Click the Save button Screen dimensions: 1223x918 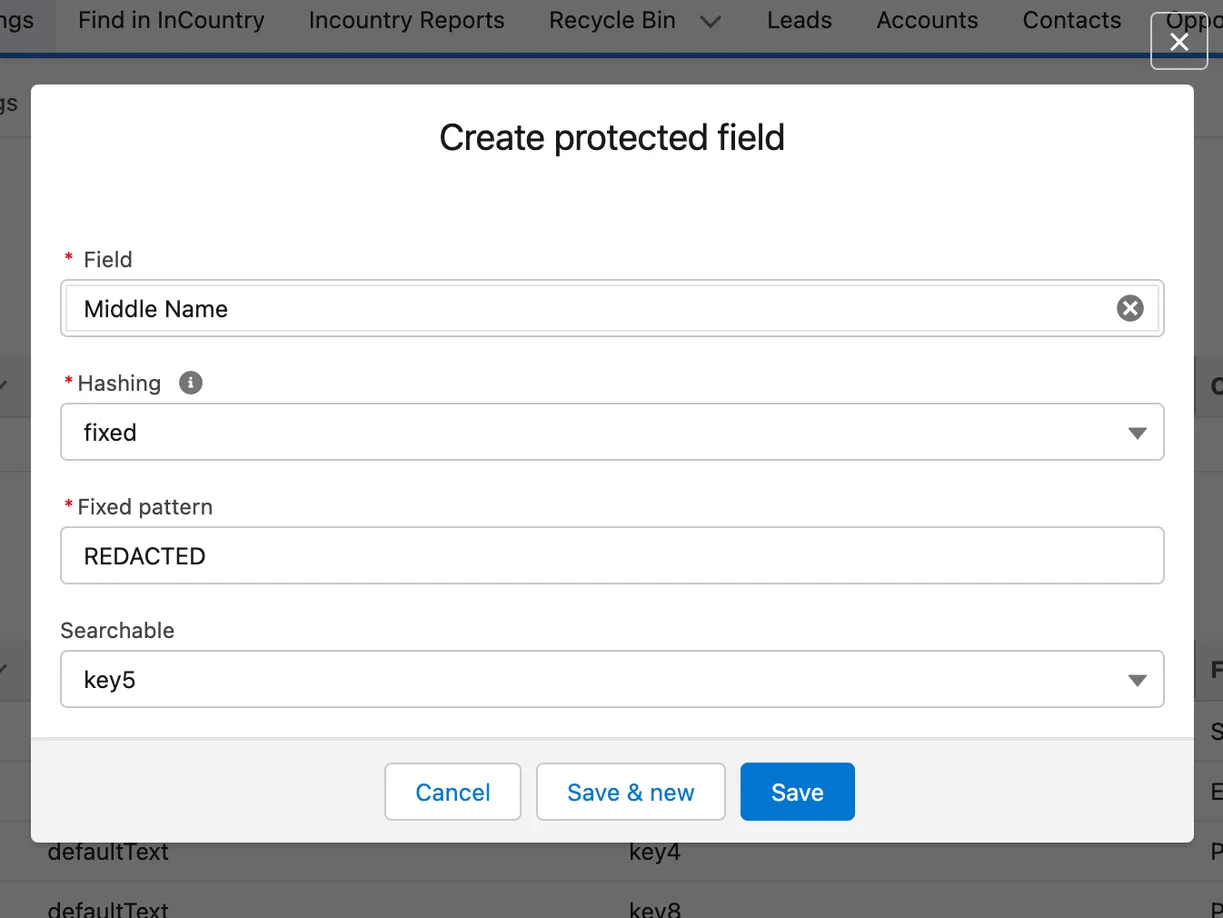point(797,791)
